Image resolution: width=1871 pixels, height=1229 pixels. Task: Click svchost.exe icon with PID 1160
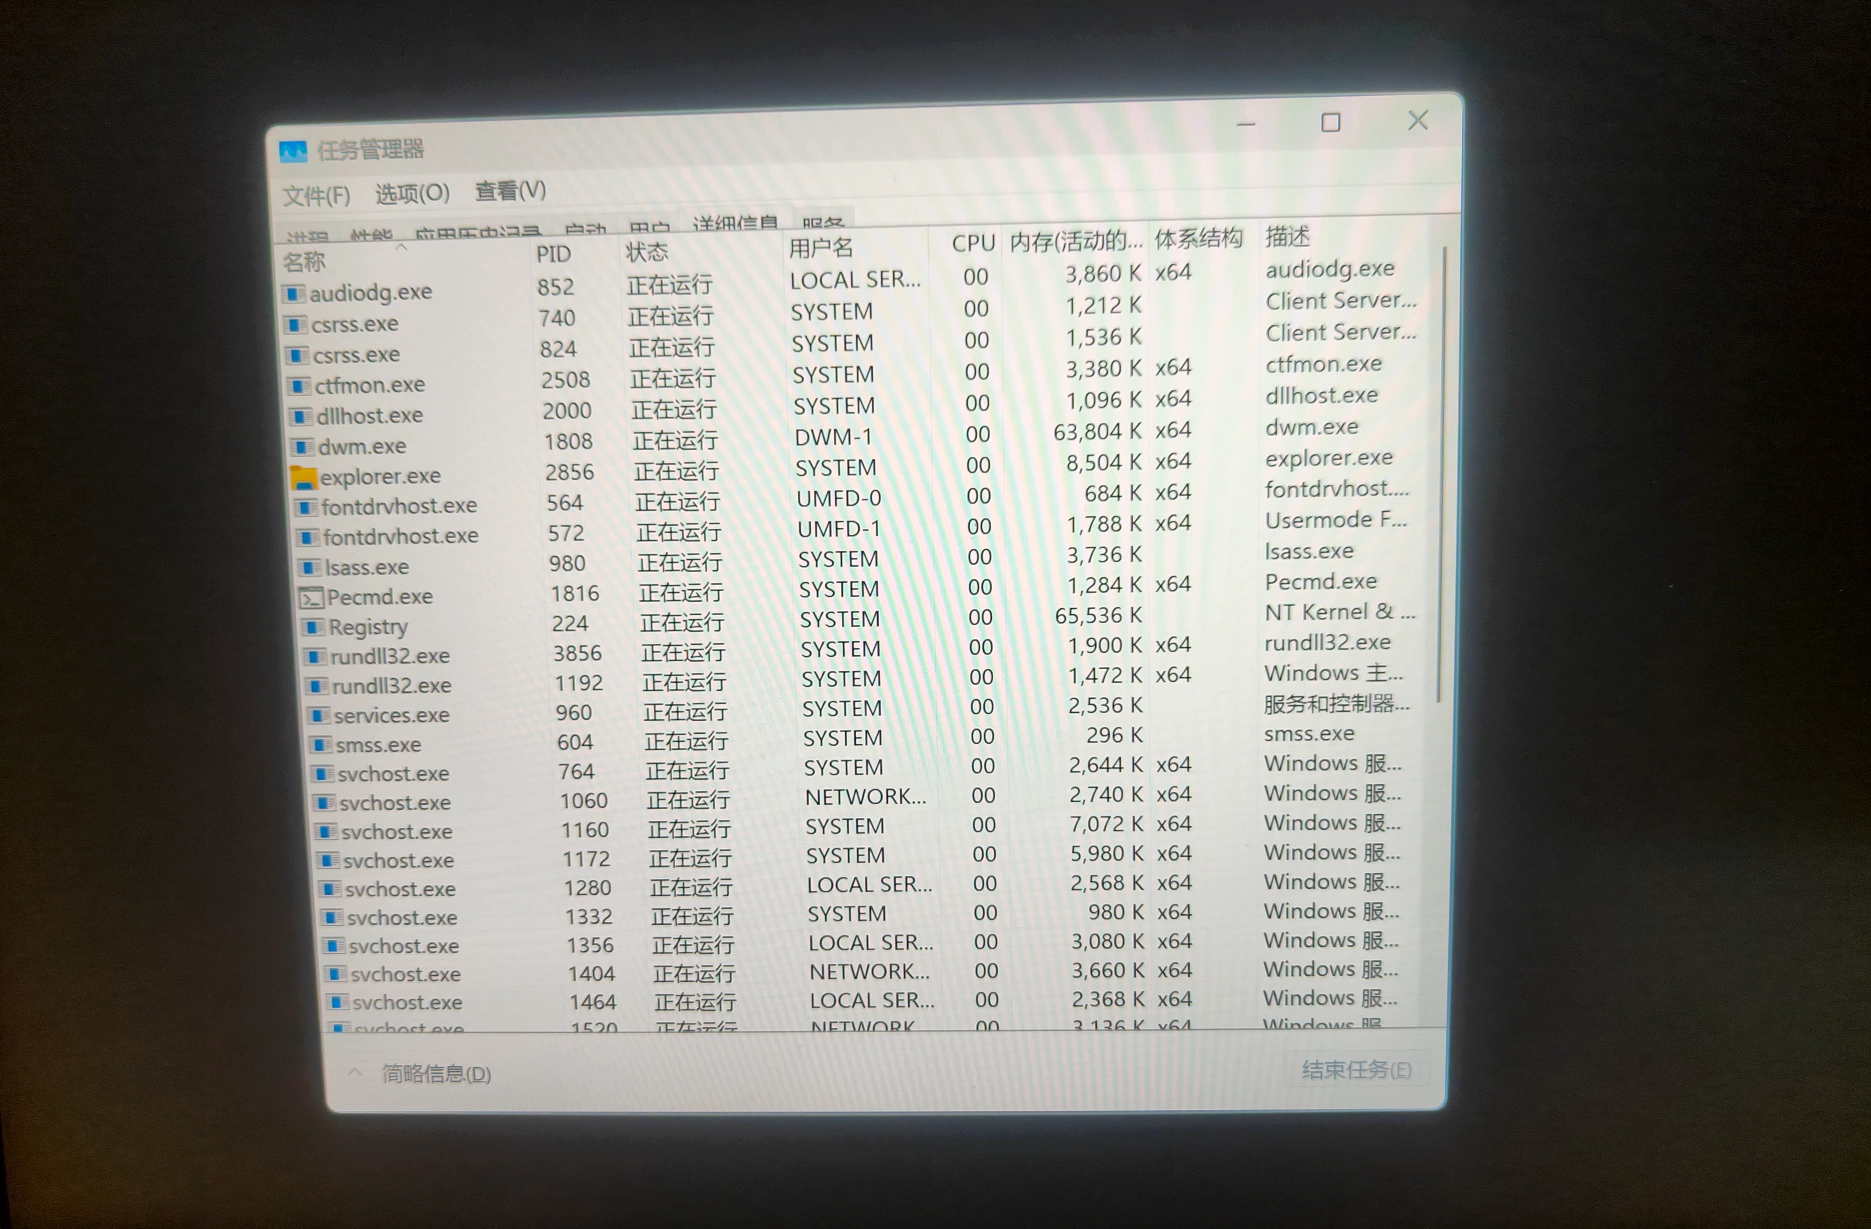click(x=328, y=832)
